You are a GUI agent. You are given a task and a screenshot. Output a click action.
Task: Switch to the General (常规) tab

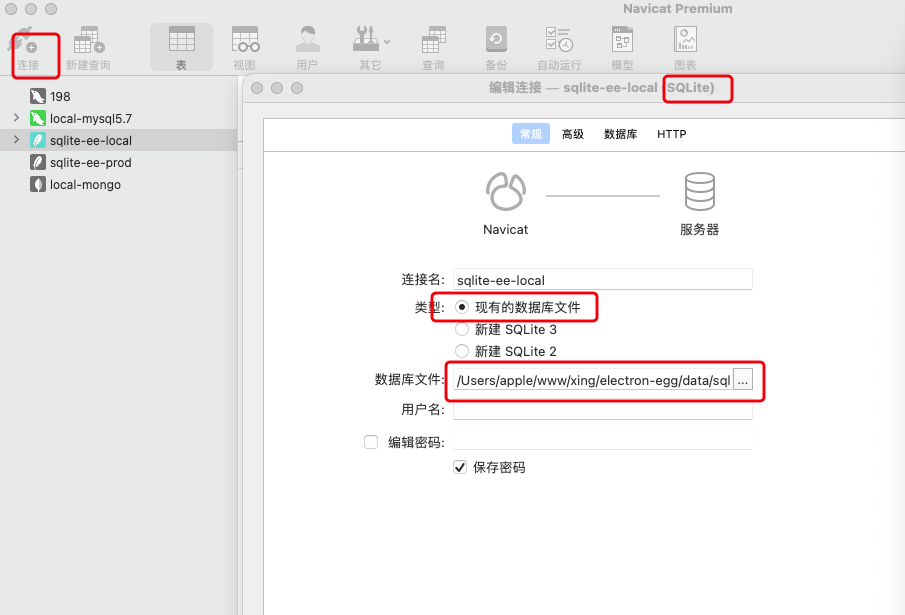(x=530, y=134)
